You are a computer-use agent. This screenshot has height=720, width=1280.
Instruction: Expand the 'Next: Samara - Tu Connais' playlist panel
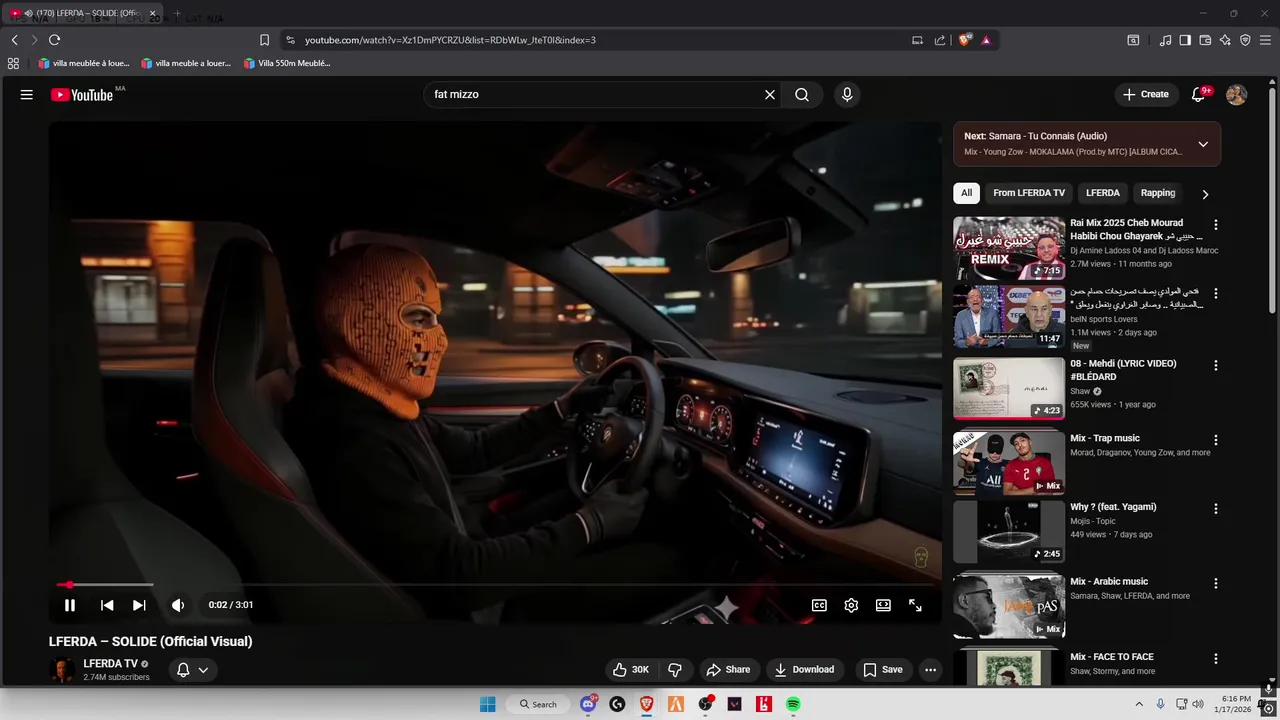(1203, 144)
